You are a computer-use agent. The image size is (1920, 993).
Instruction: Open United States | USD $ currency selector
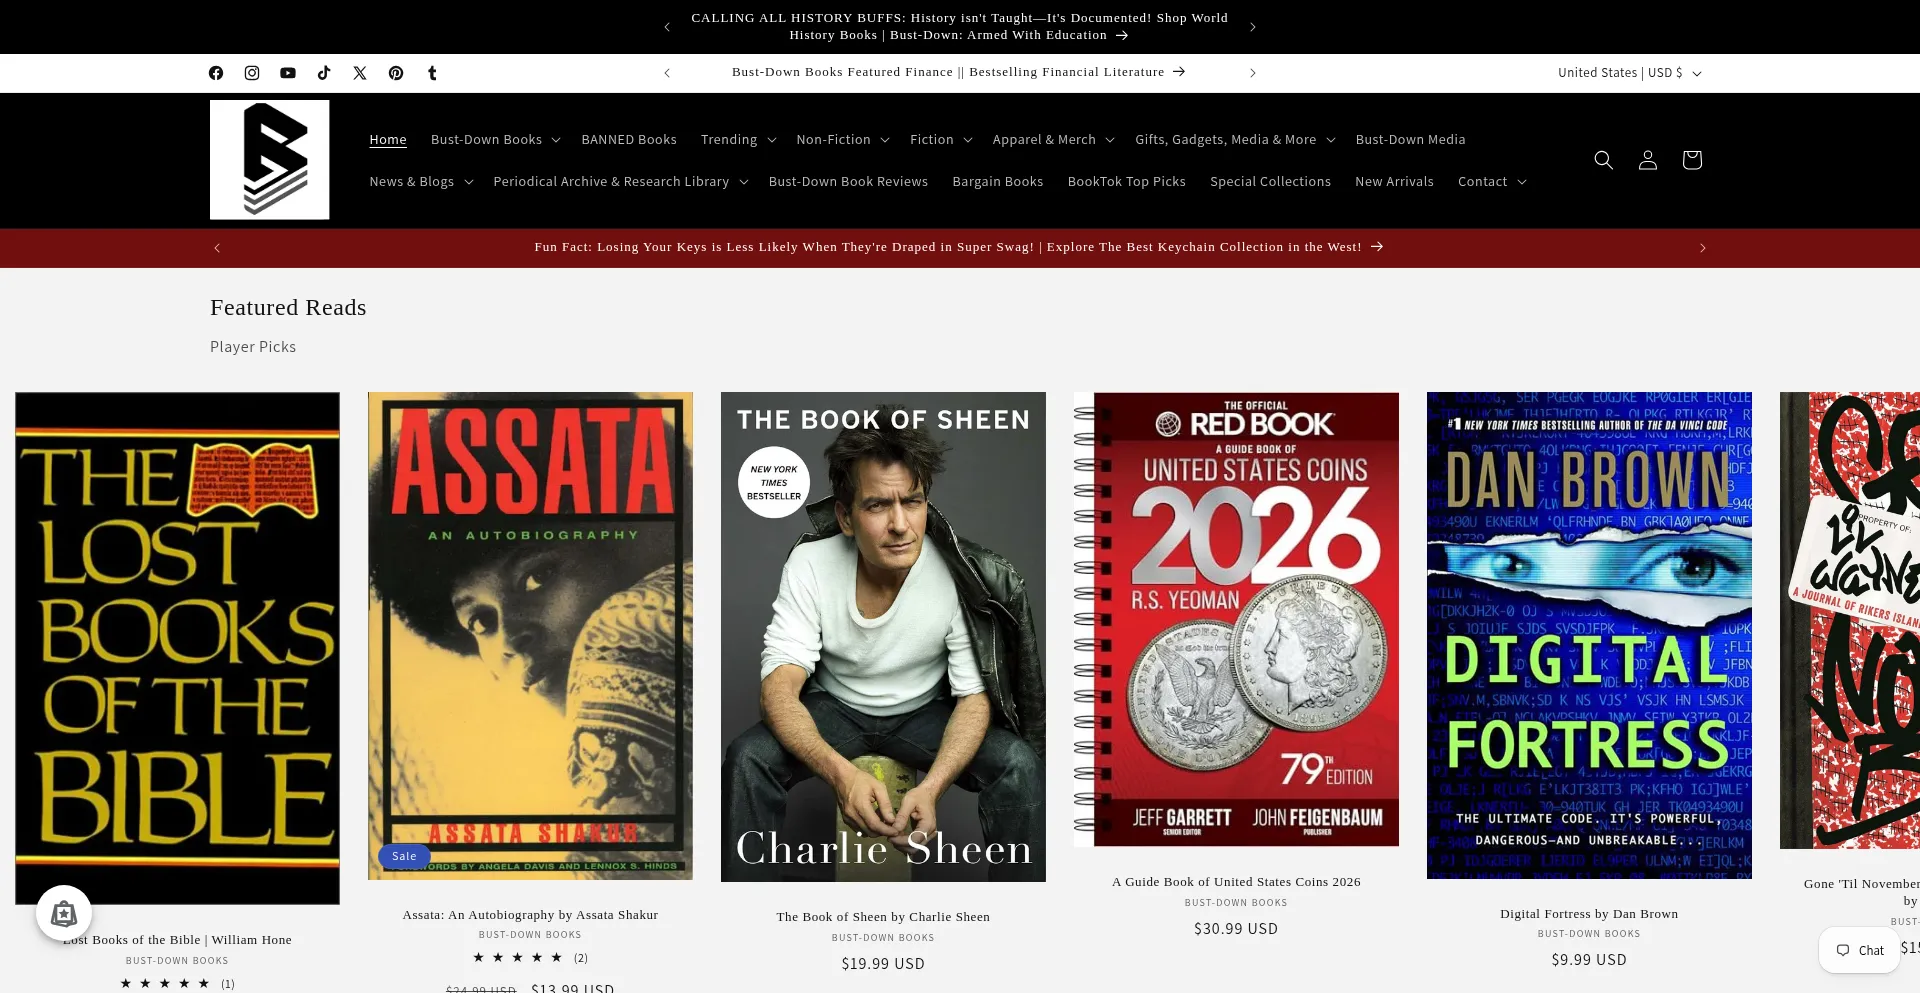coord(1629,73)
